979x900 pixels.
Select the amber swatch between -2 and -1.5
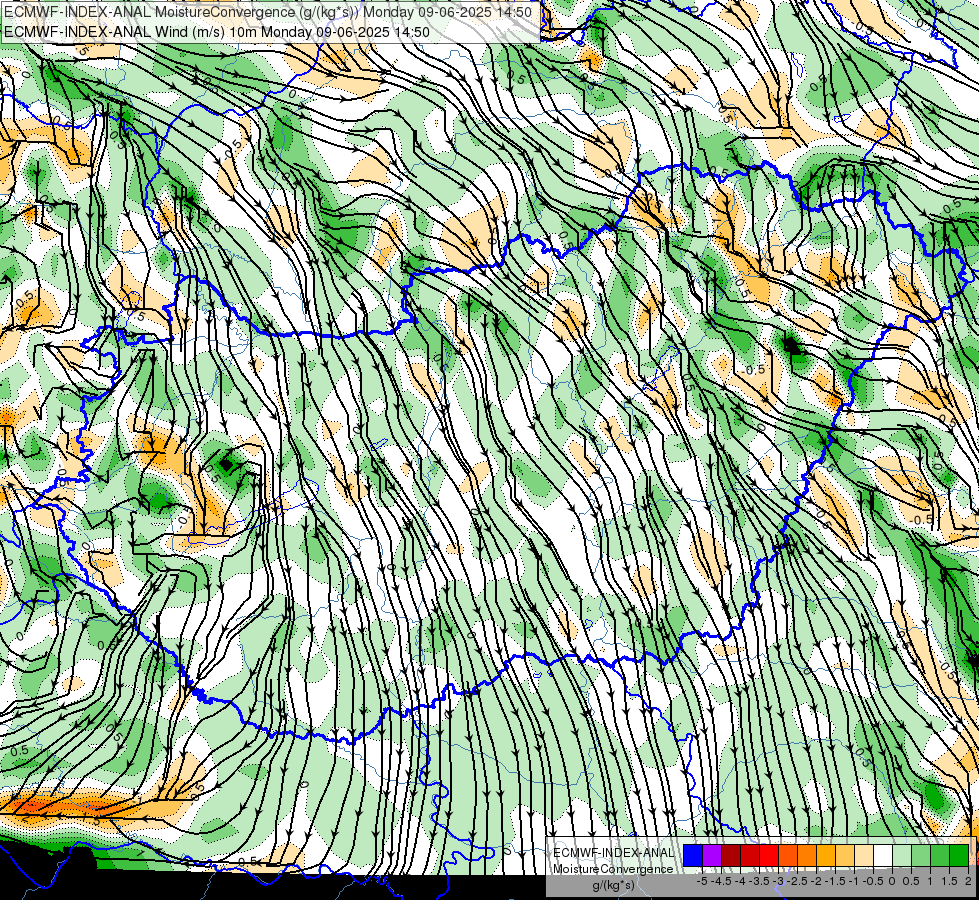[826, 856]
